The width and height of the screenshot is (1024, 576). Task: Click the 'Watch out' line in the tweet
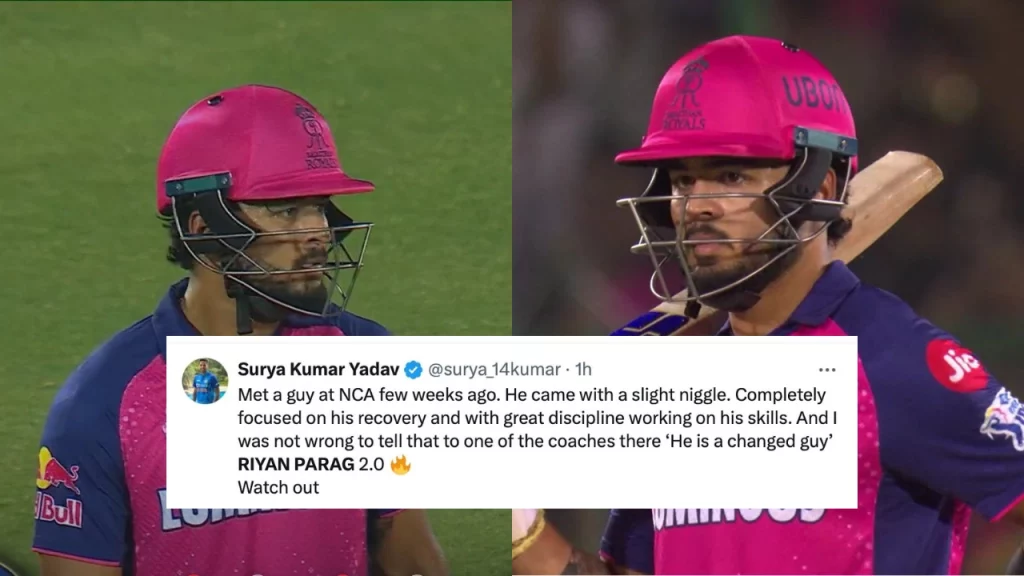pos(278,487)
